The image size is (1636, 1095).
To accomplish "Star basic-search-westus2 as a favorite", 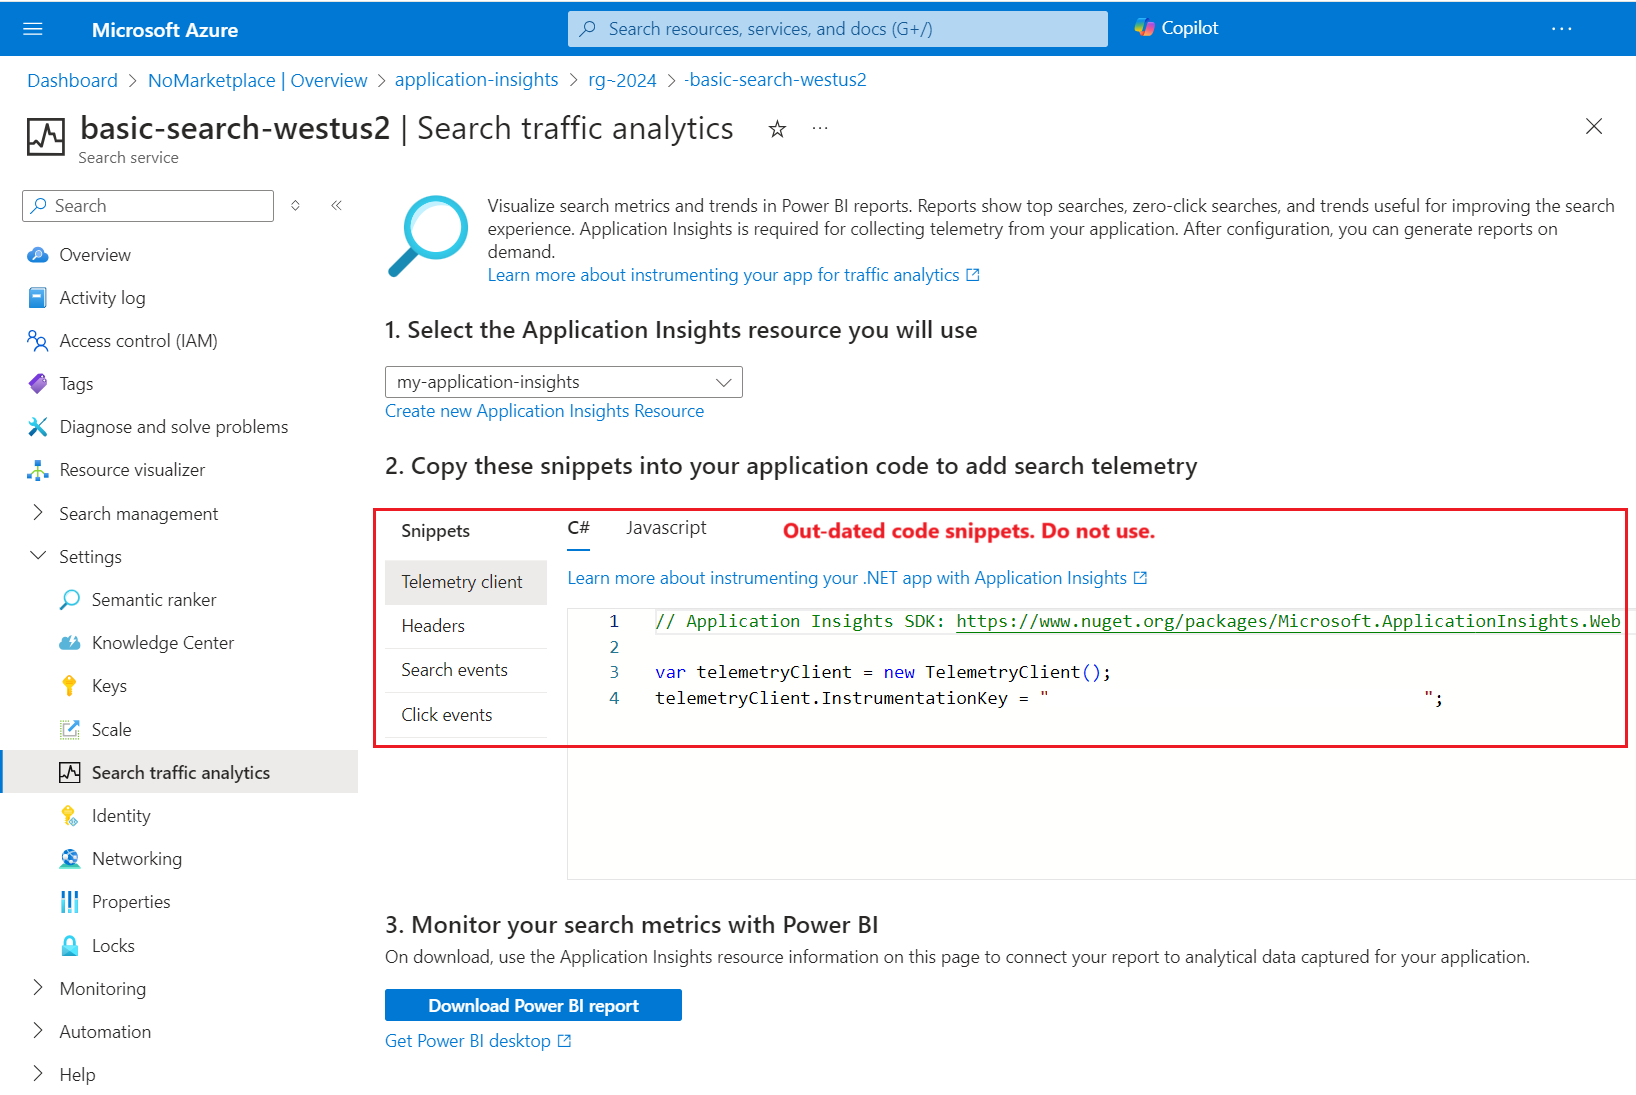I will click(777, 128).
